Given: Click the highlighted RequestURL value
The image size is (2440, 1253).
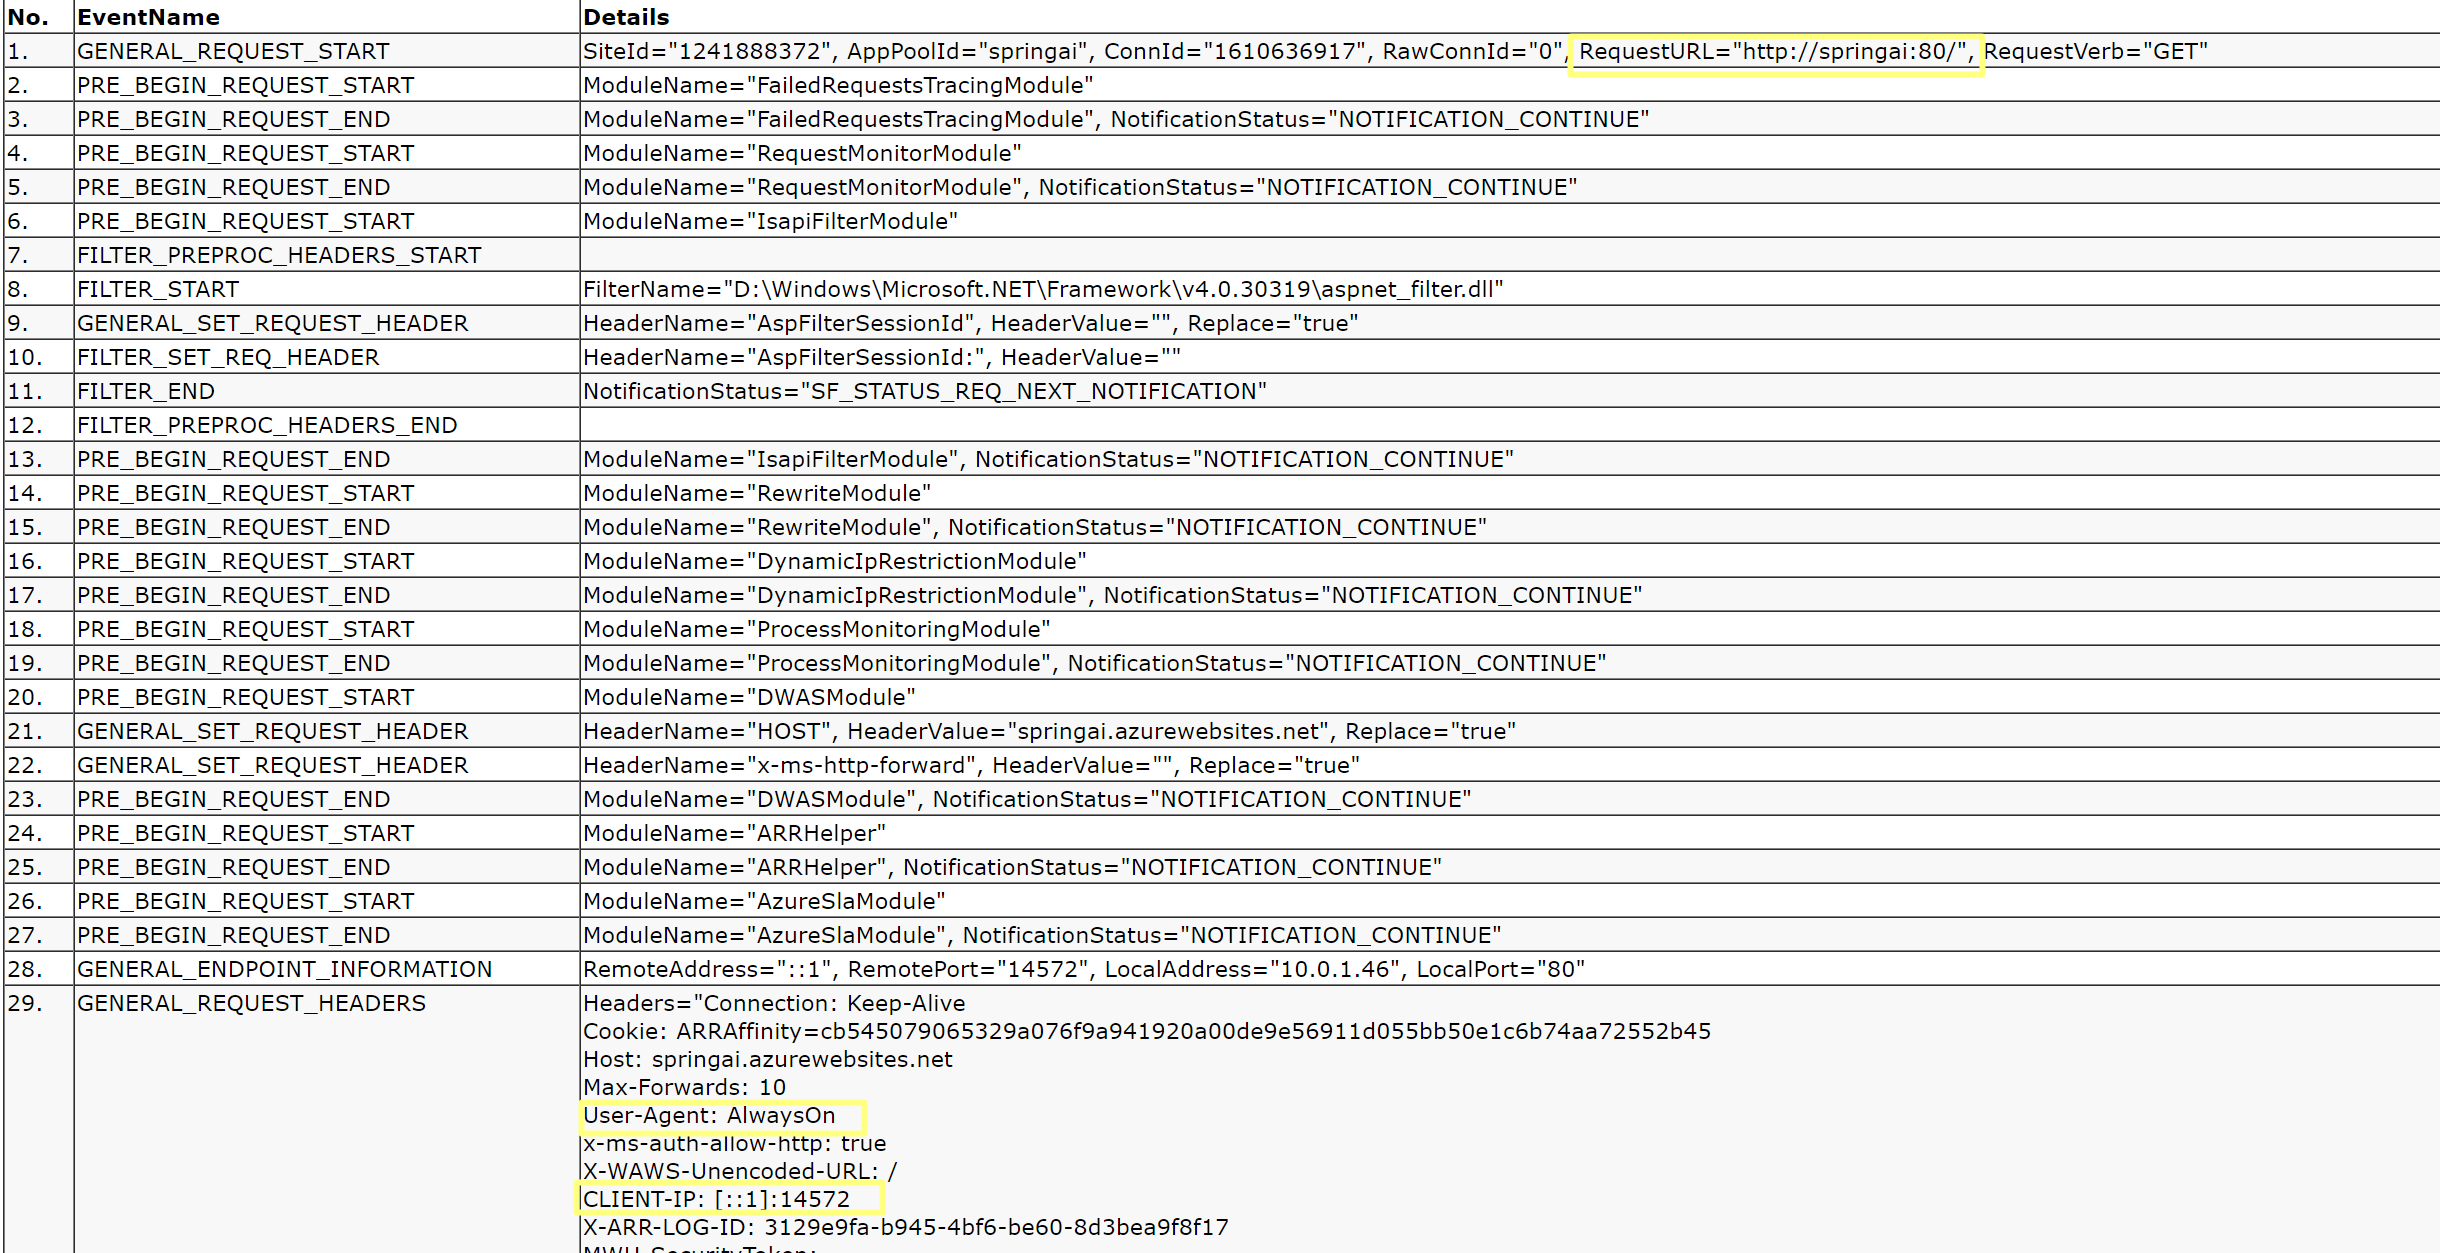Looking at the screenshot, I should click(1774, 51).
